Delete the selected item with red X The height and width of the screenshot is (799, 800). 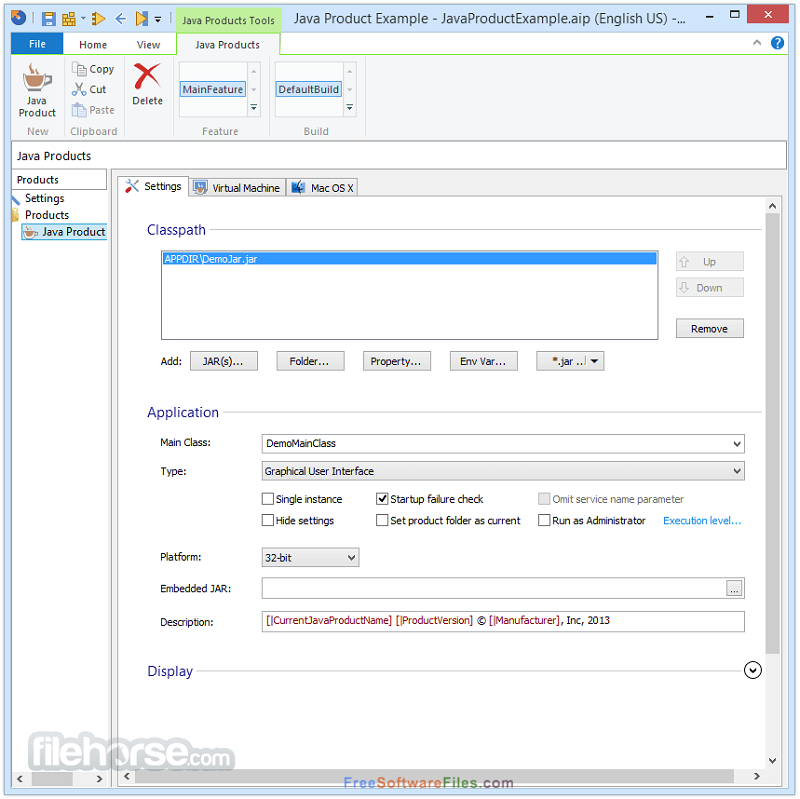click(x=147, y=84)
